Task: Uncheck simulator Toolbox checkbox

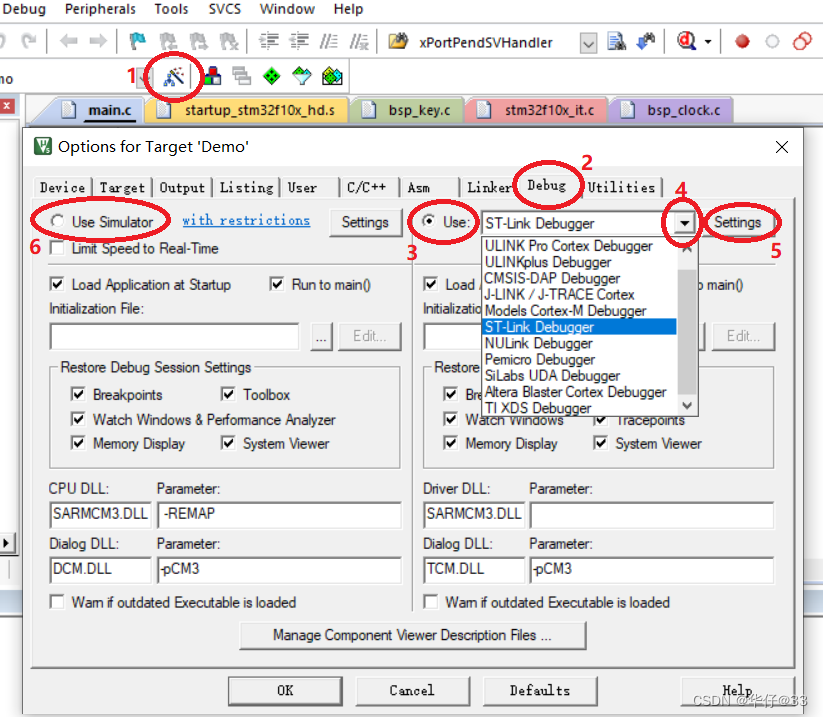Action: pyautogui.click(x=228, y=394)
